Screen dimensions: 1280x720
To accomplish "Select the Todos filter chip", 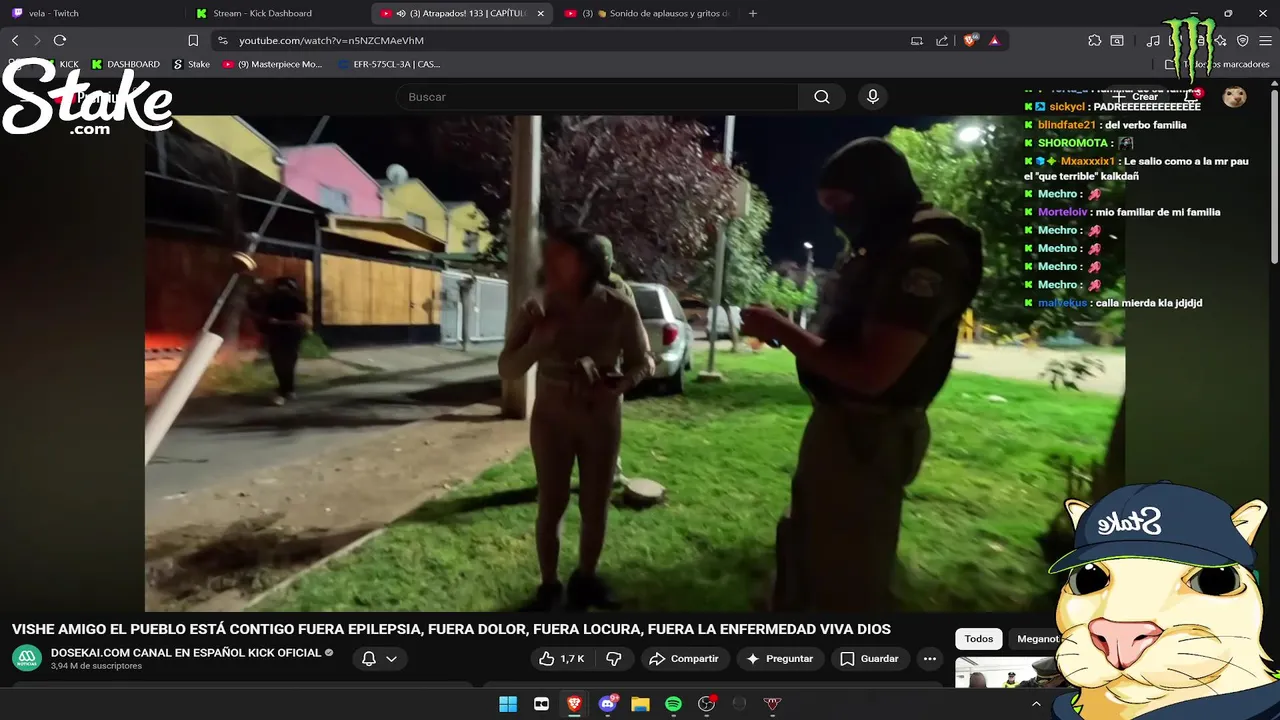I will tap(979, 639).
